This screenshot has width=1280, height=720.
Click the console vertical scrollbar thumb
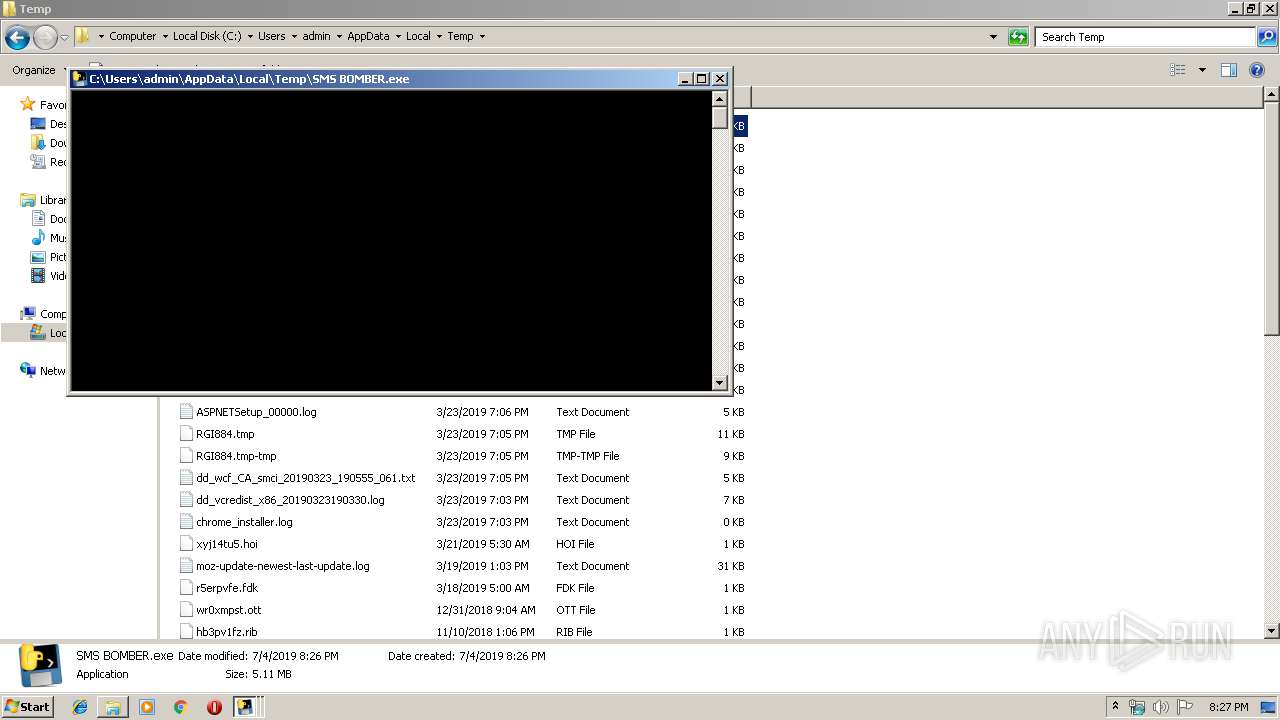pos(719,117)
